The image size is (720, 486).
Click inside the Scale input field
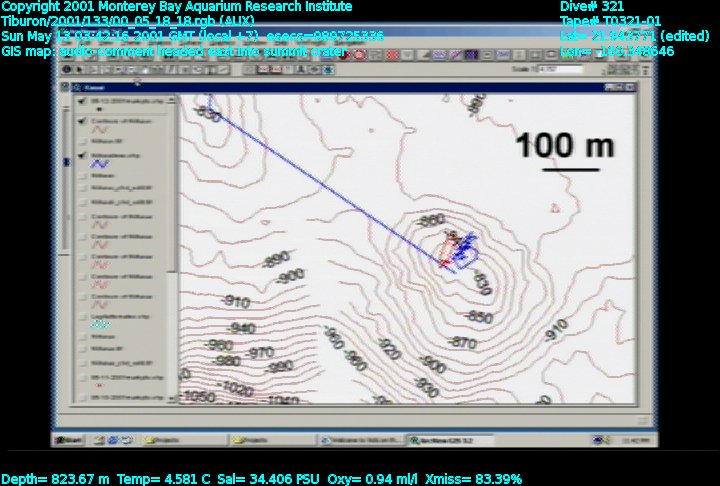(559, 69)
